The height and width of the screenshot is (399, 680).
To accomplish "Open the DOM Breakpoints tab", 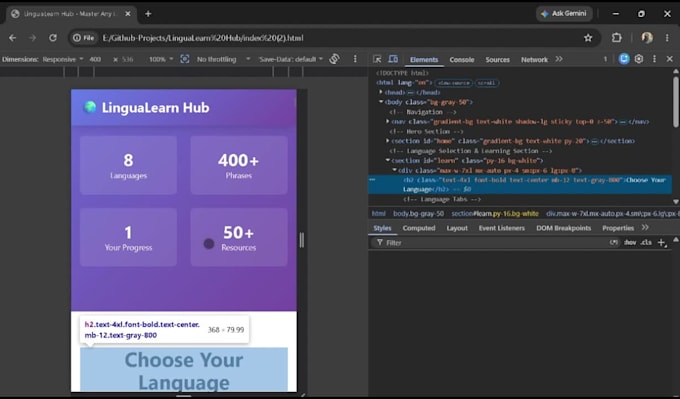I will click(563, 228).
